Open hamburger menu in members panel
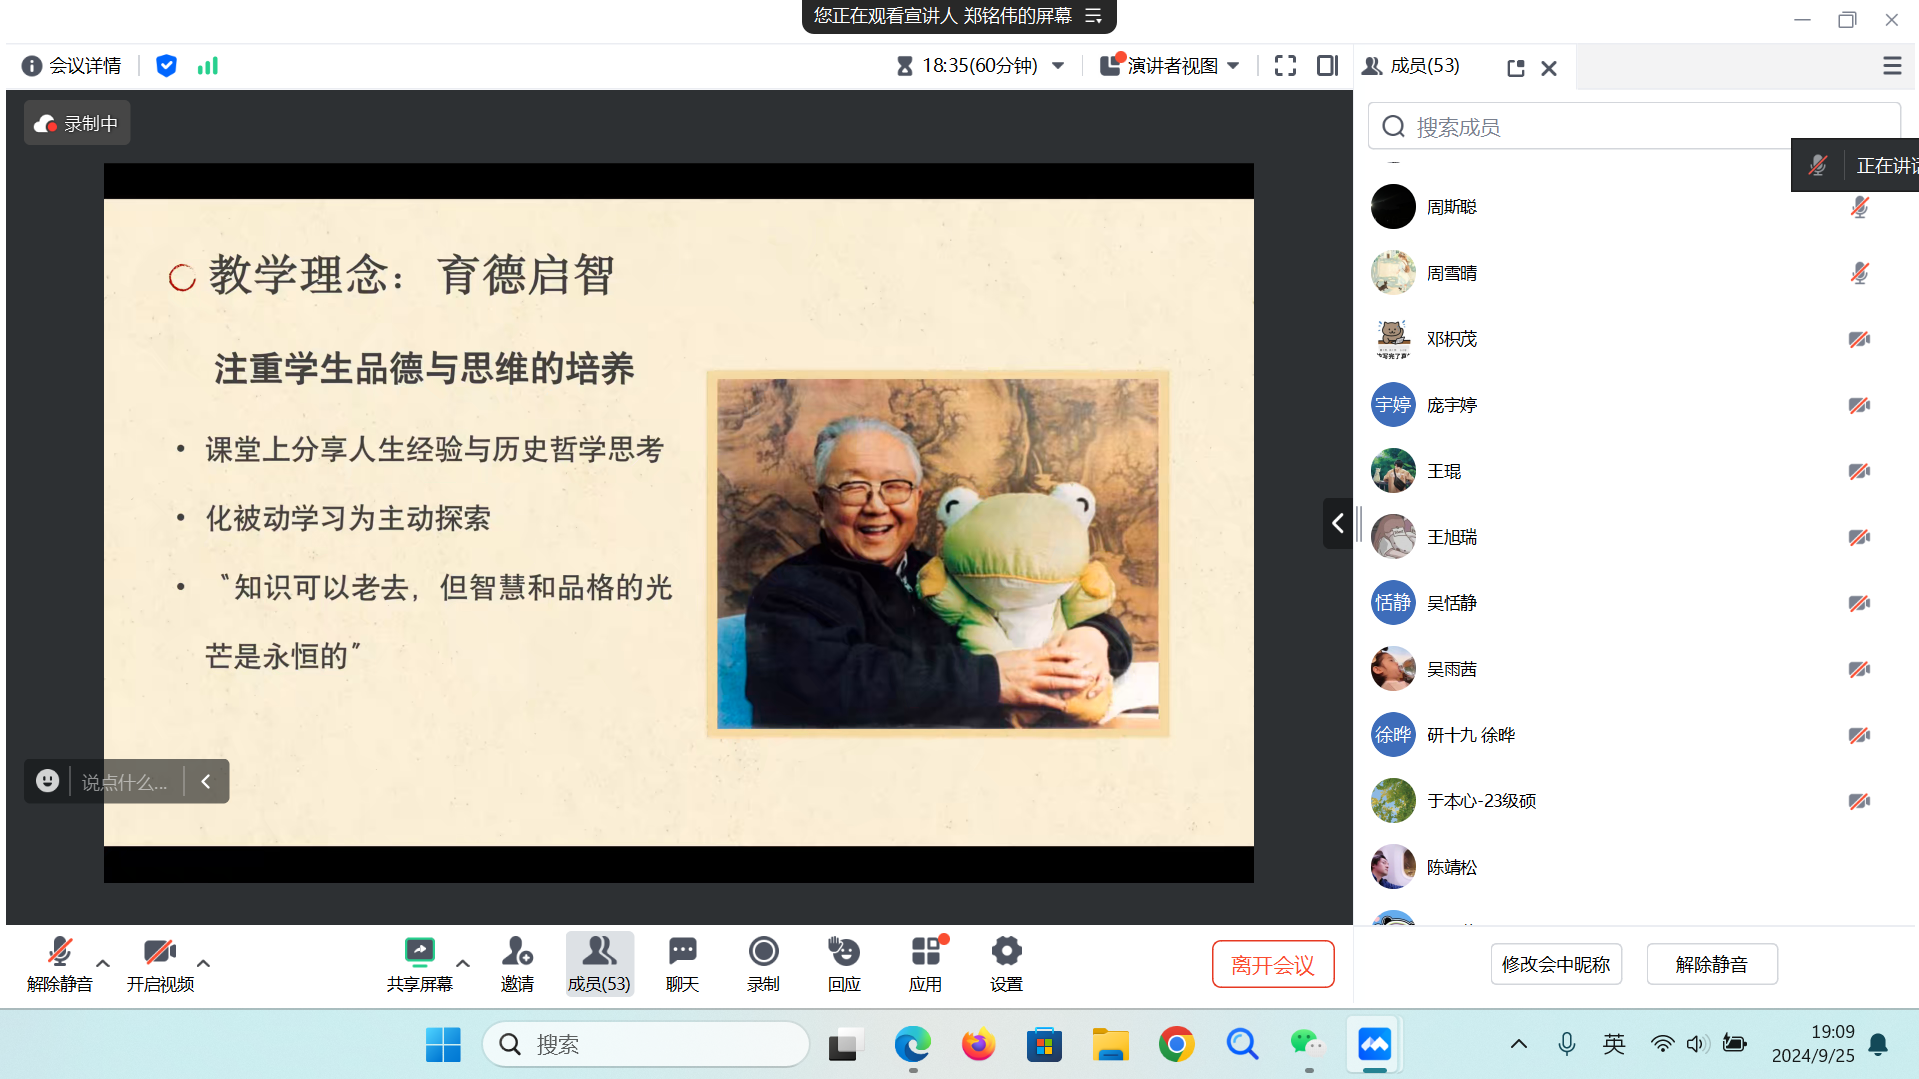 pos(1891,66)
